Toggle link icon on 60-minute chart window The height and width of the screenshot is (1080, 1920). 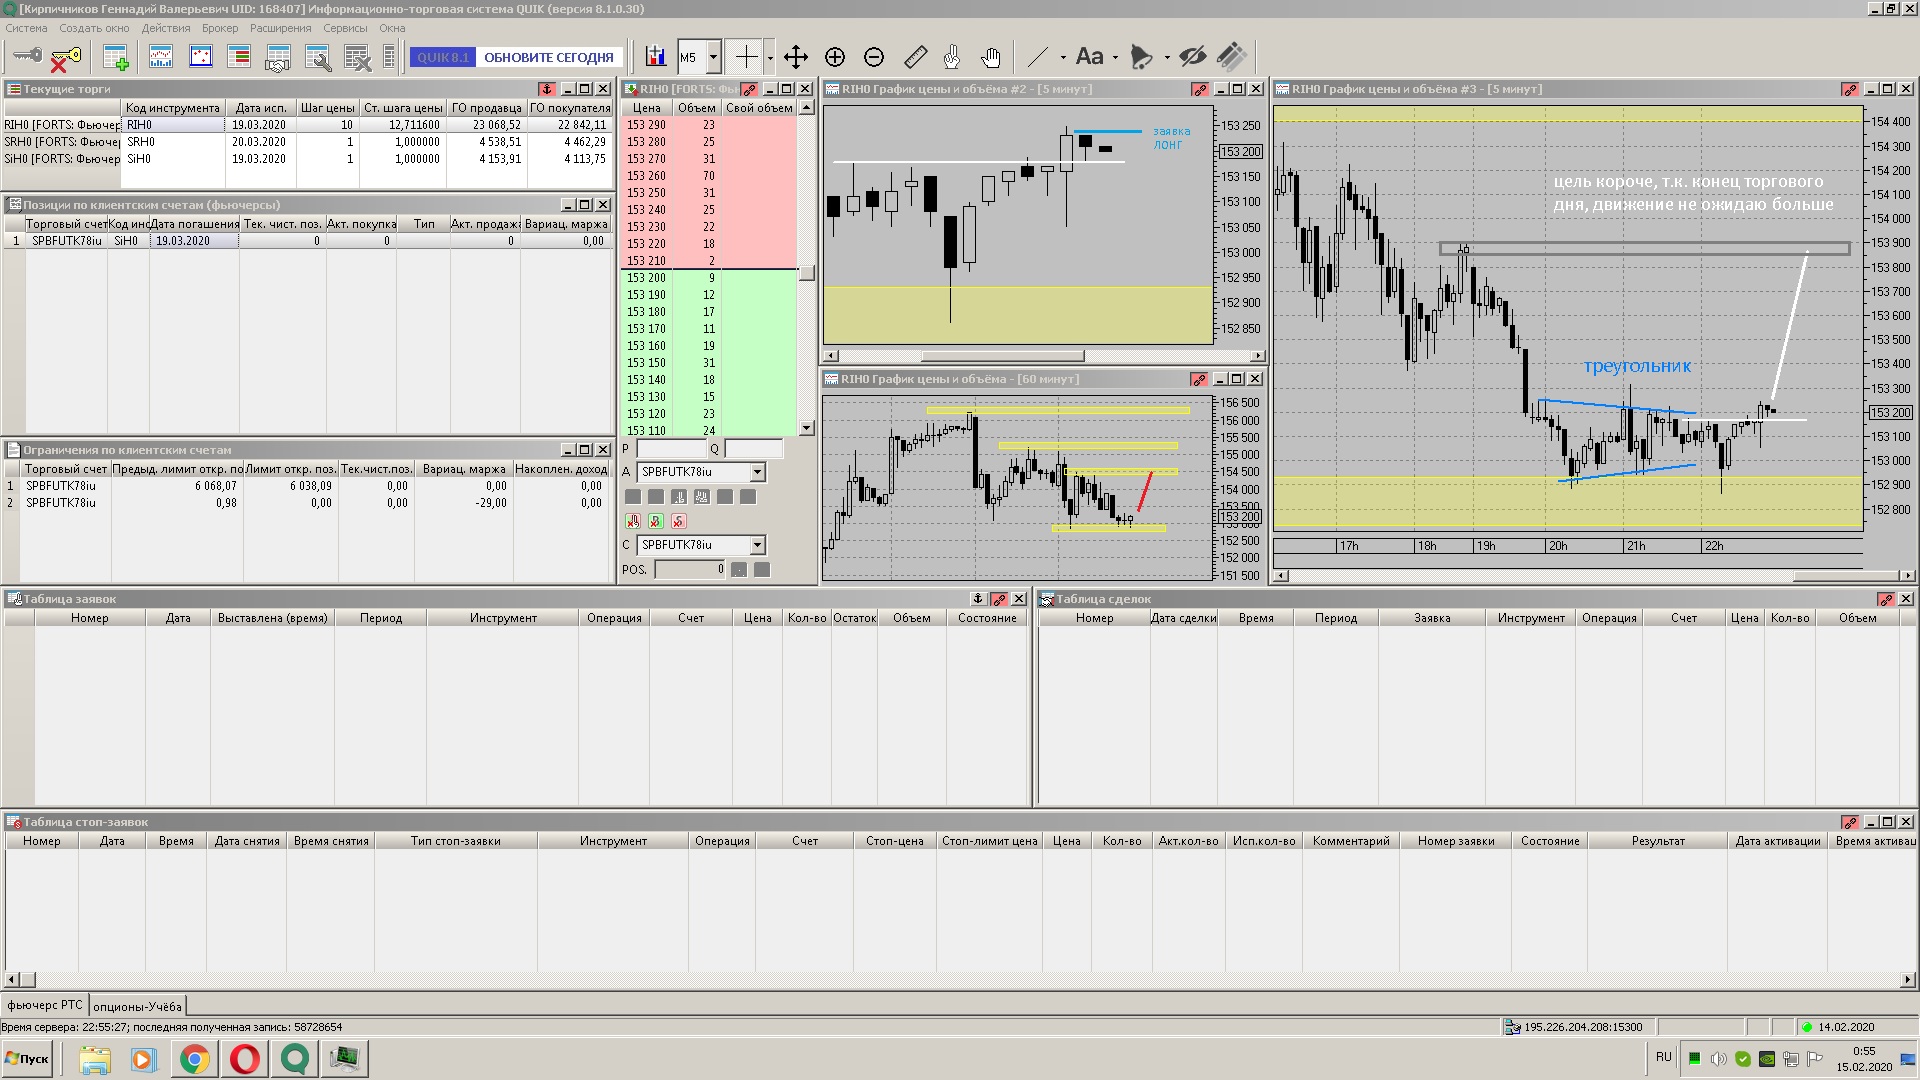(1198, 379)
